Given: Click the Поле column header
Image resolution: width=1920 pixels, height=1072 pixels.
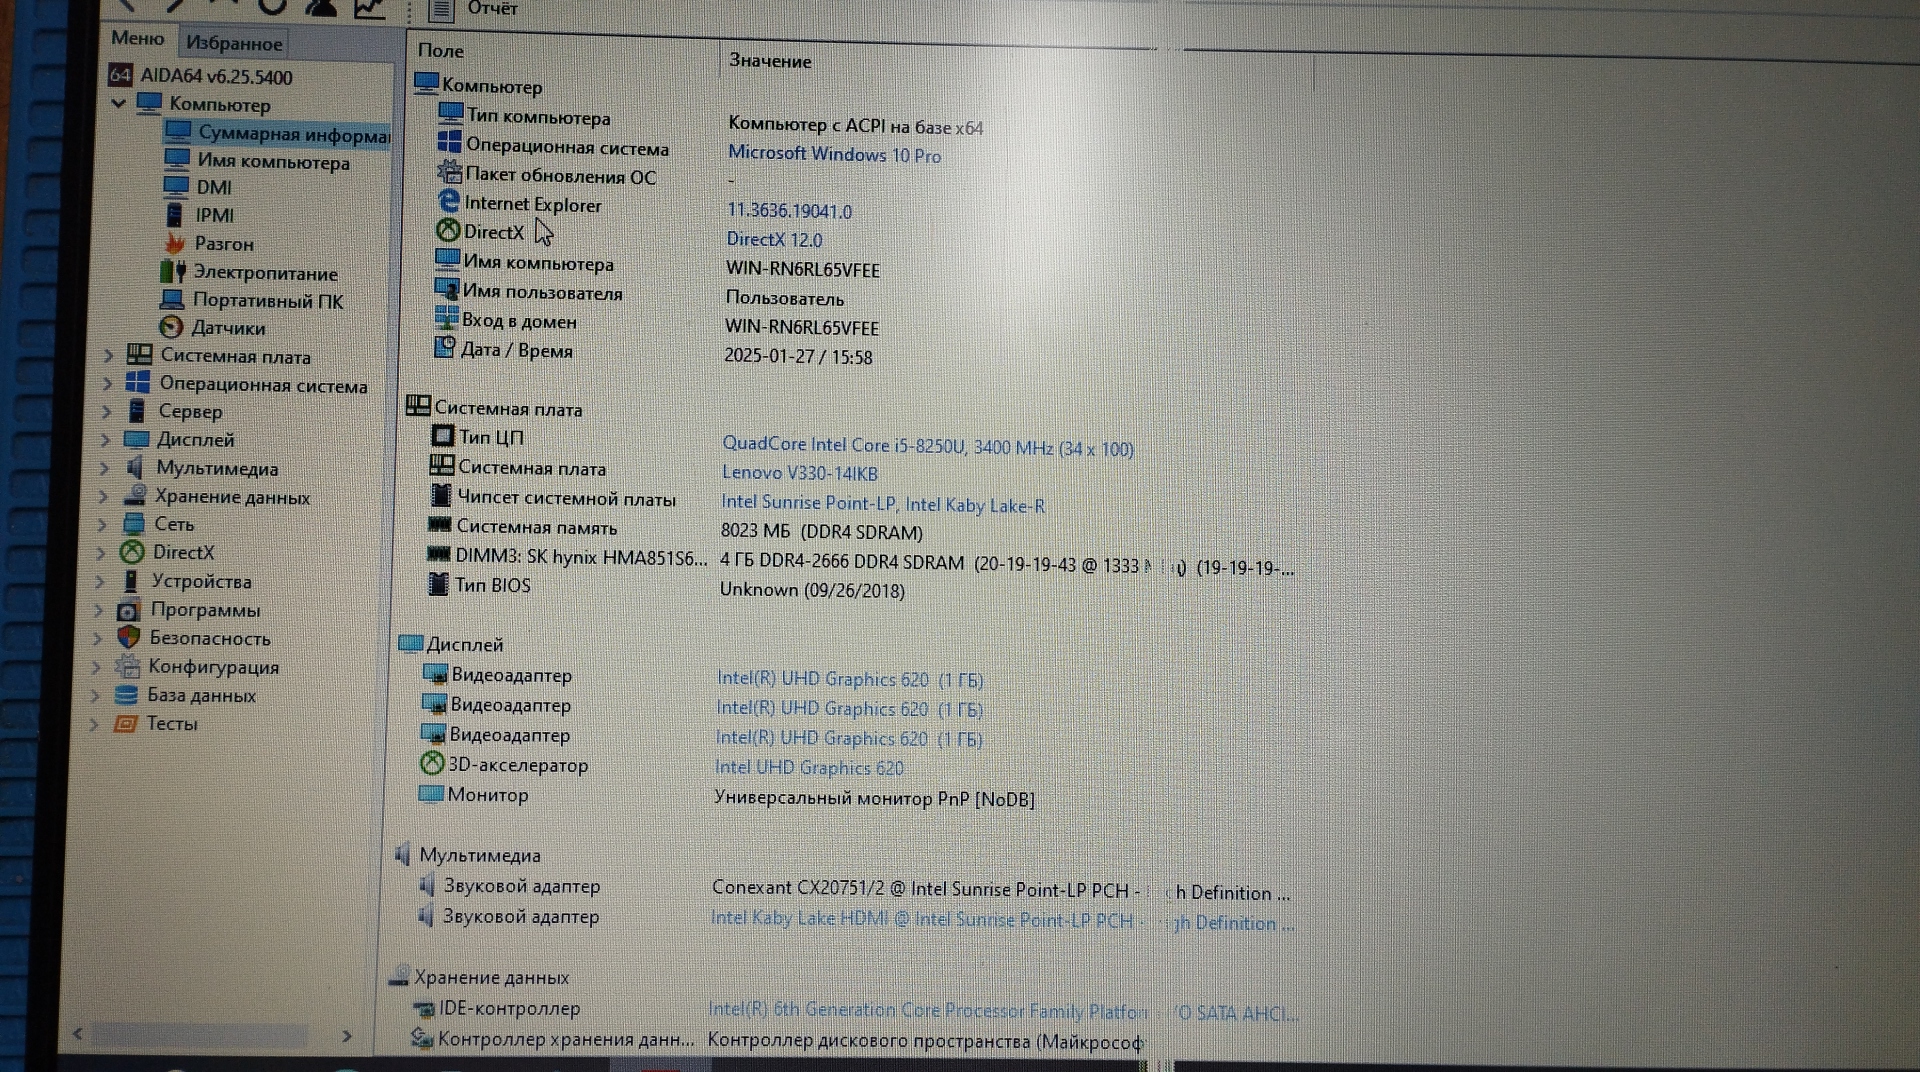Looking at the screenshot, I should click(x=441, y=50).
